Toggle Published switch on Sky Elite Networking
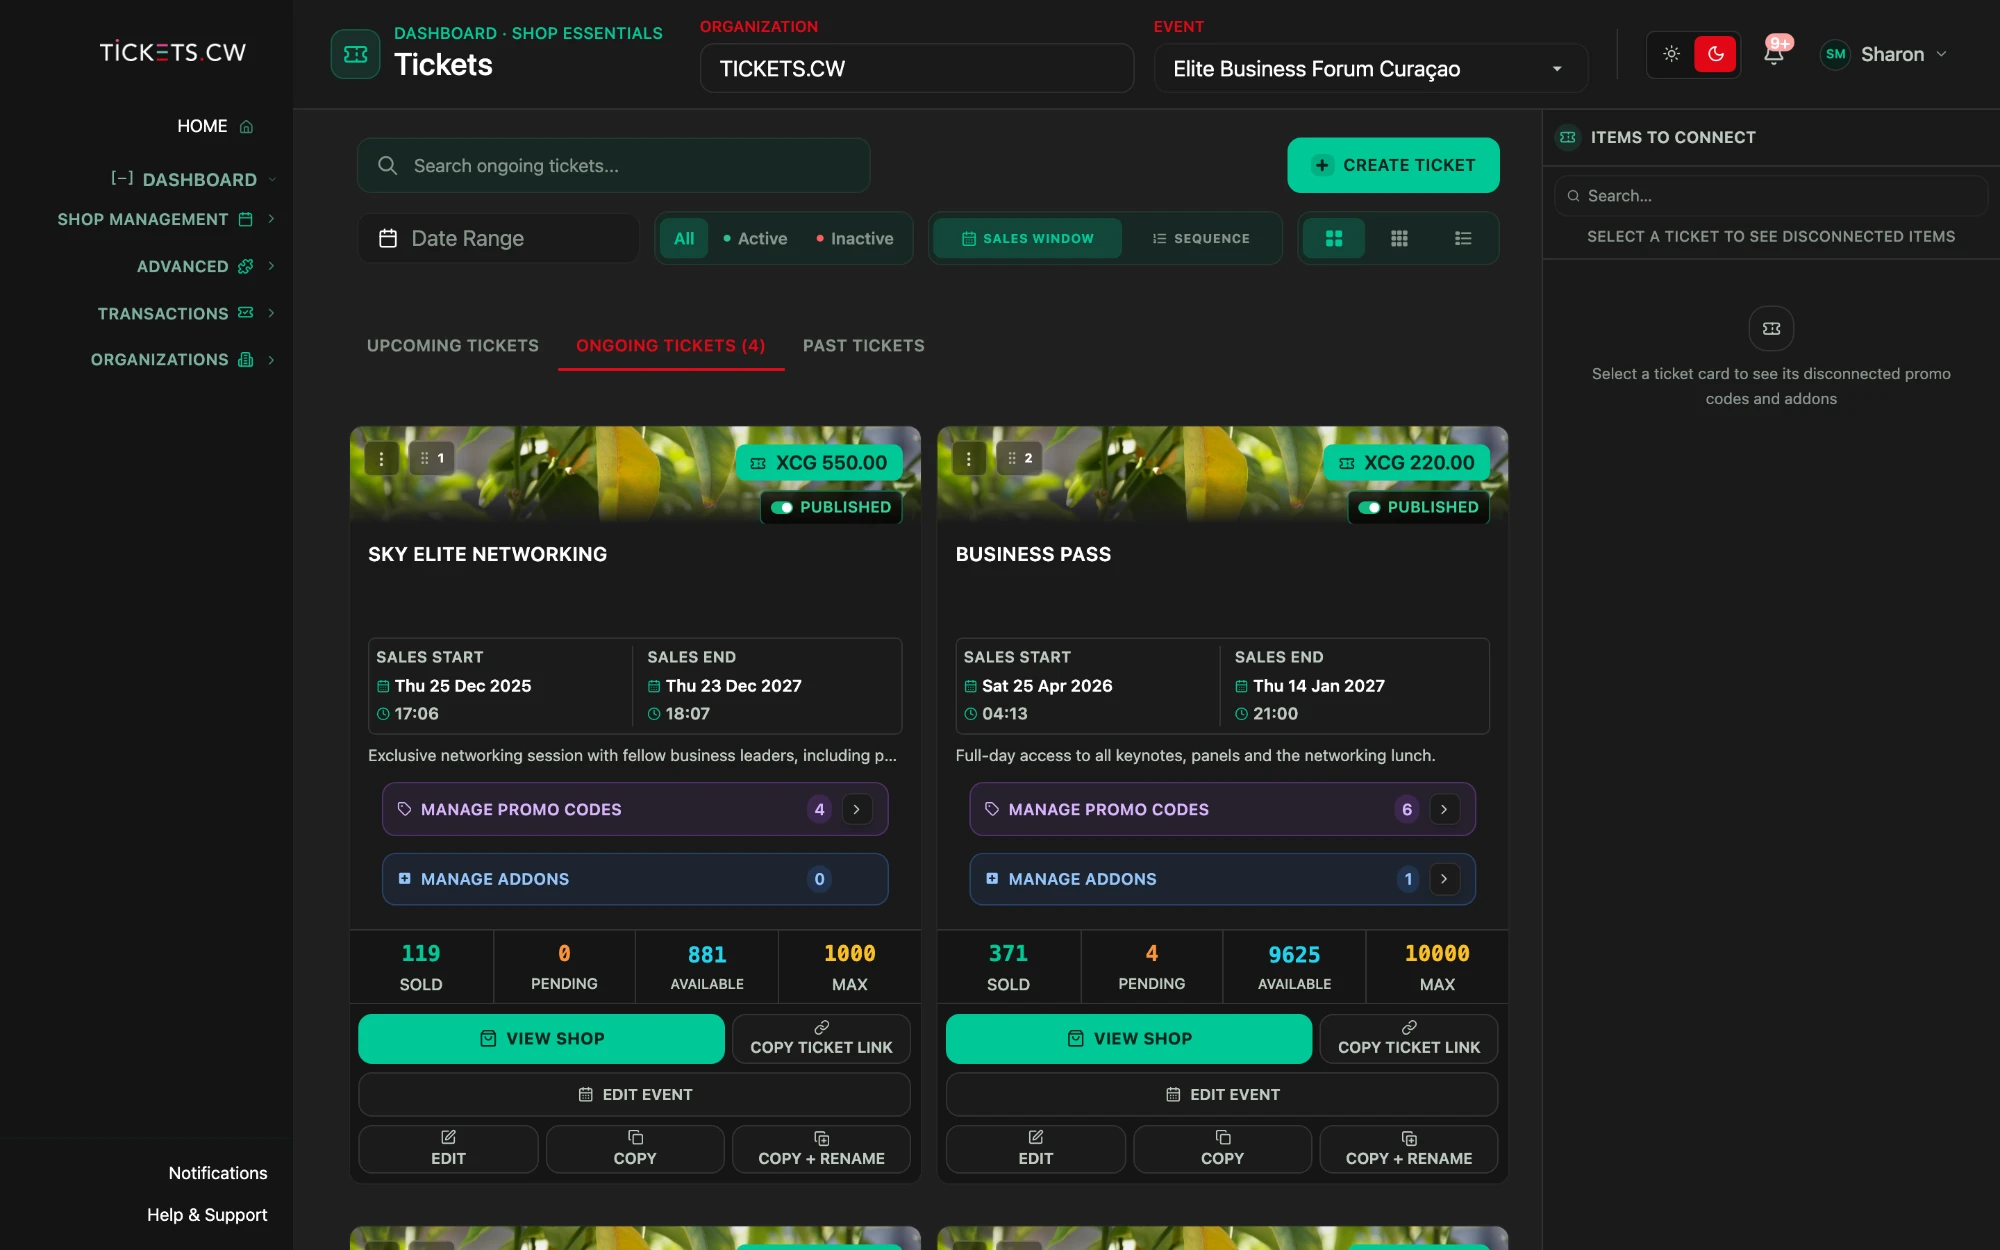 [x=782, y=507]
